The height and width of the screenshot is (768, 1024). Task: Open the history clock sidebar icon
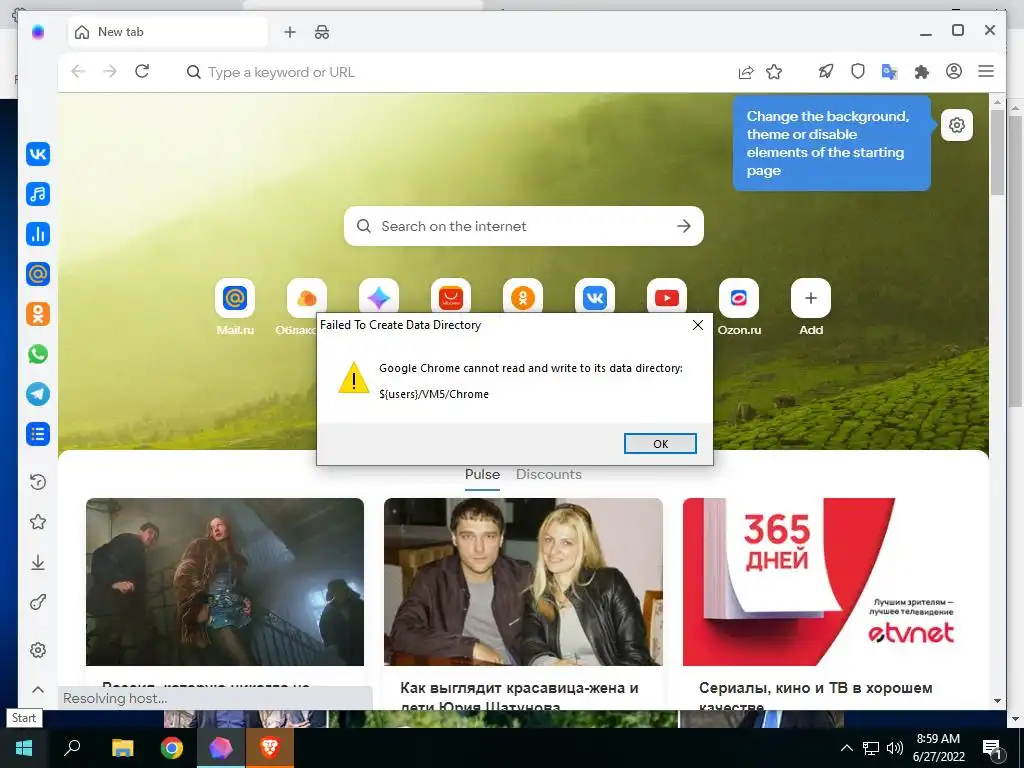tap(38, 482)
